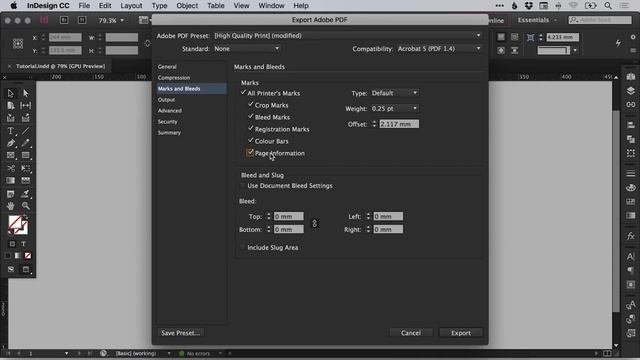
Task: Select the Pencil tool
Action: (x=26, y=143)
